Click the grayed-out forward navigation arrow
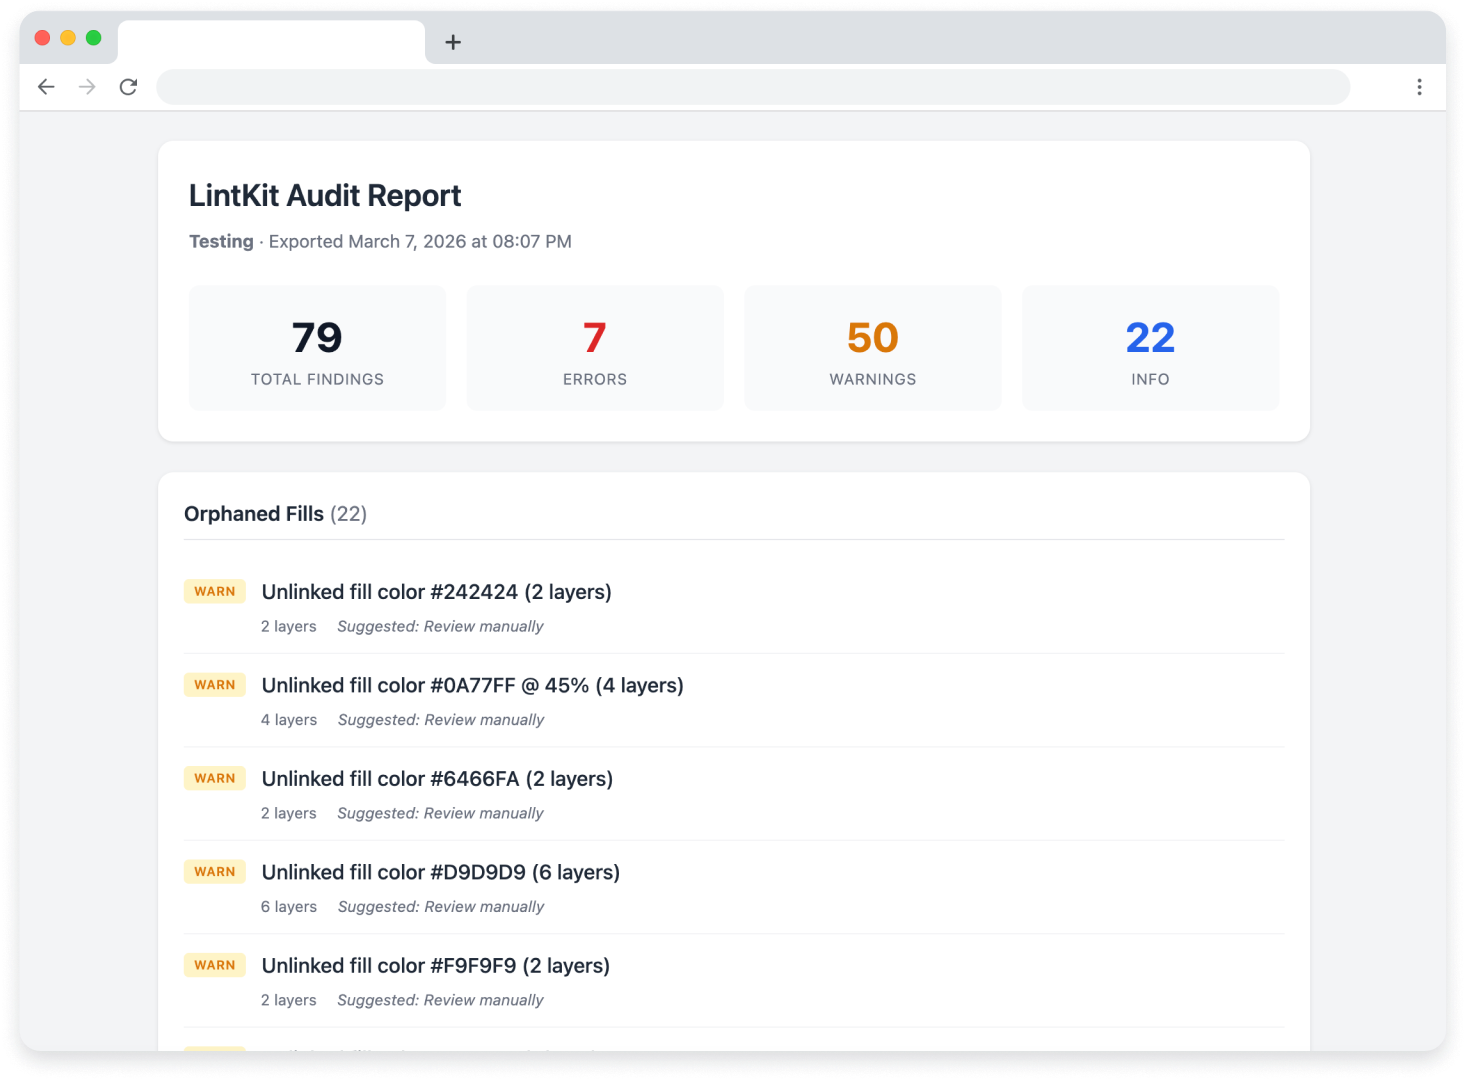Viewport: 1466px width, 1080px height. pyautogui.click(x=87, y=87)
